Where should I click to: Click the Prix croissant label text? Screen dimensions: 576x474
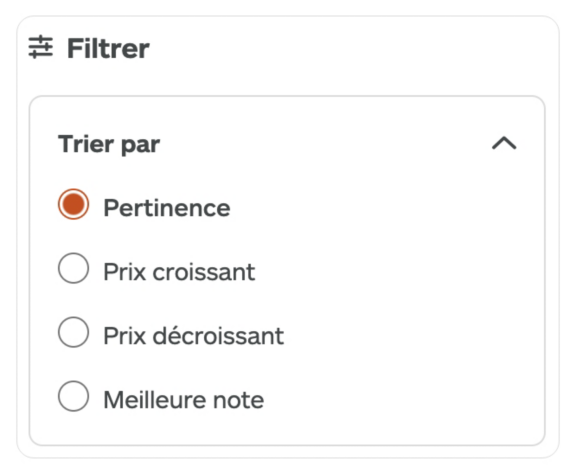179,272
